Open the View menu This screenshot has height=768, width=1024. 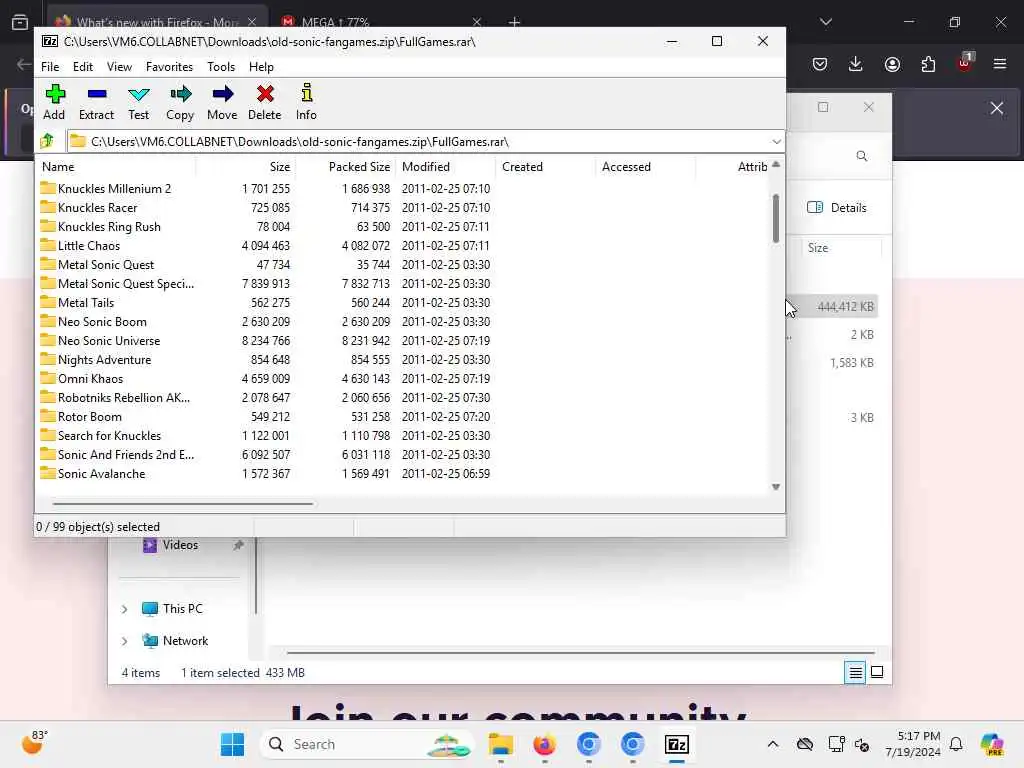click(119, 67)
